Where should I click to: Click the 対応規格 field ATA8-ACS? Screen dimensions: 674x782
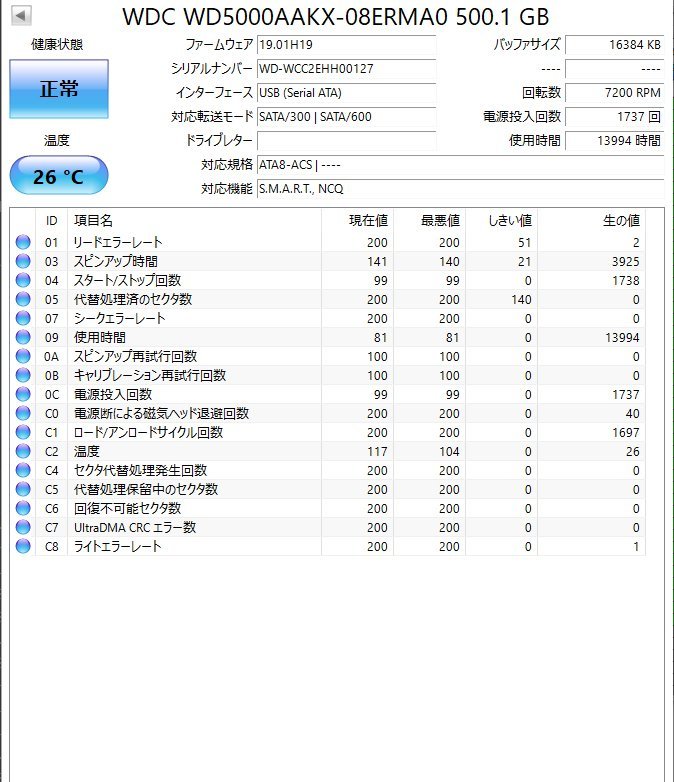pyautogui.click(x=460, y=165)
